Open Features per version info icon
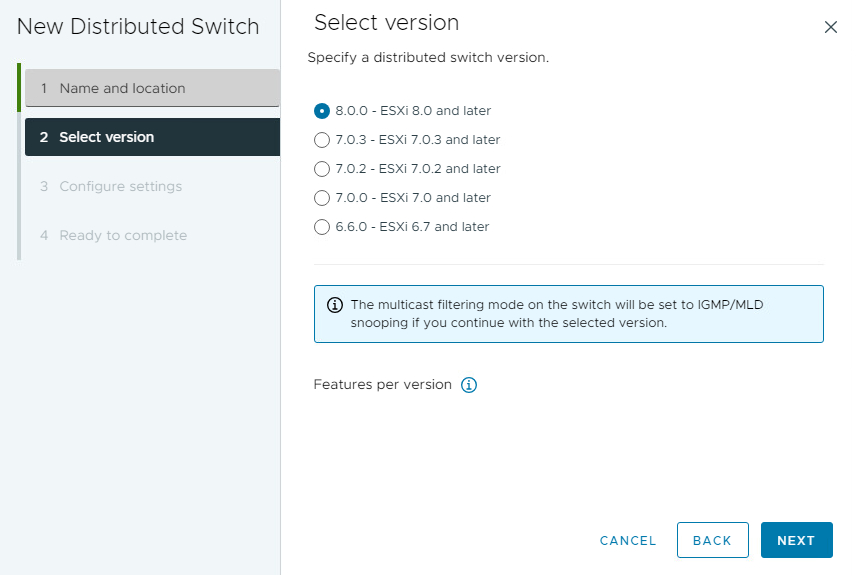Image resolution: width=852 pixels, height=575 pixels. coord(469,385)
